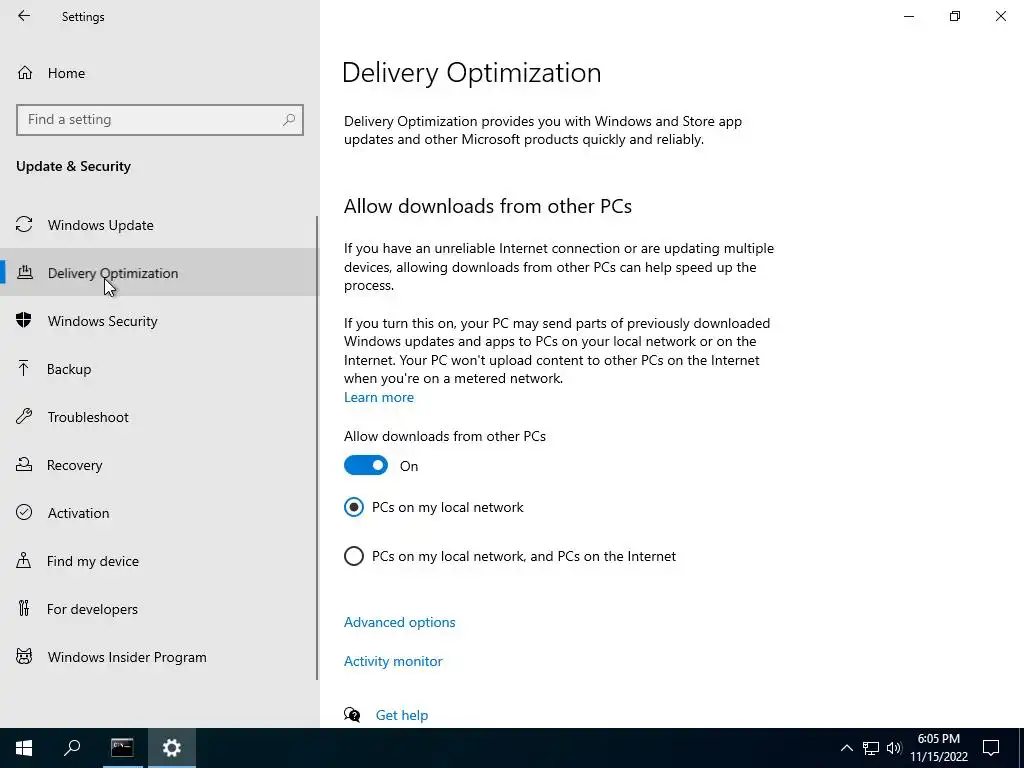Image resolution: width=1024 pixels, height=768 pixels.
Task: Close the Settings window
Action: click(1000, 16)
